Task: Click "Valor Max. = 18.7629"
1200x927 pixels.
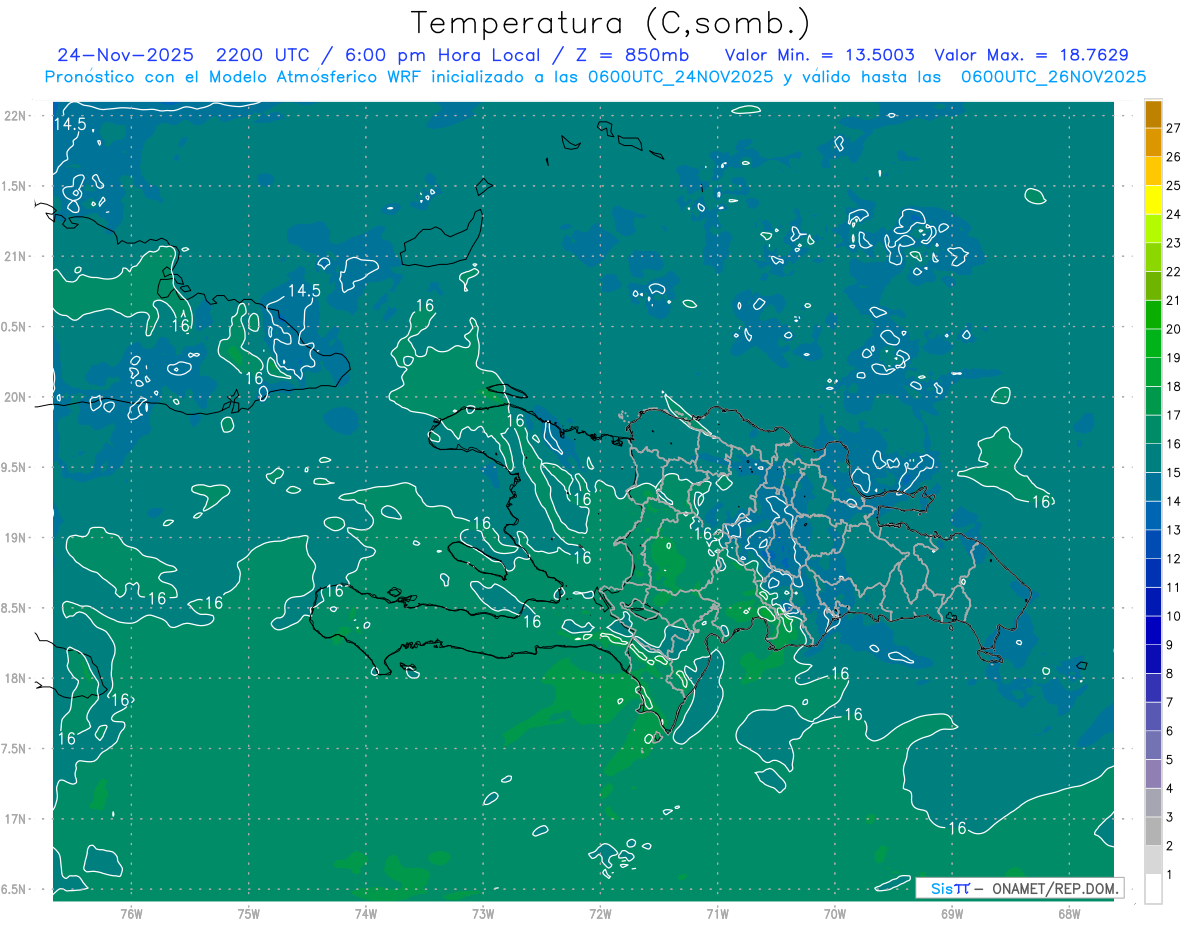Action: coord(1031,56)
